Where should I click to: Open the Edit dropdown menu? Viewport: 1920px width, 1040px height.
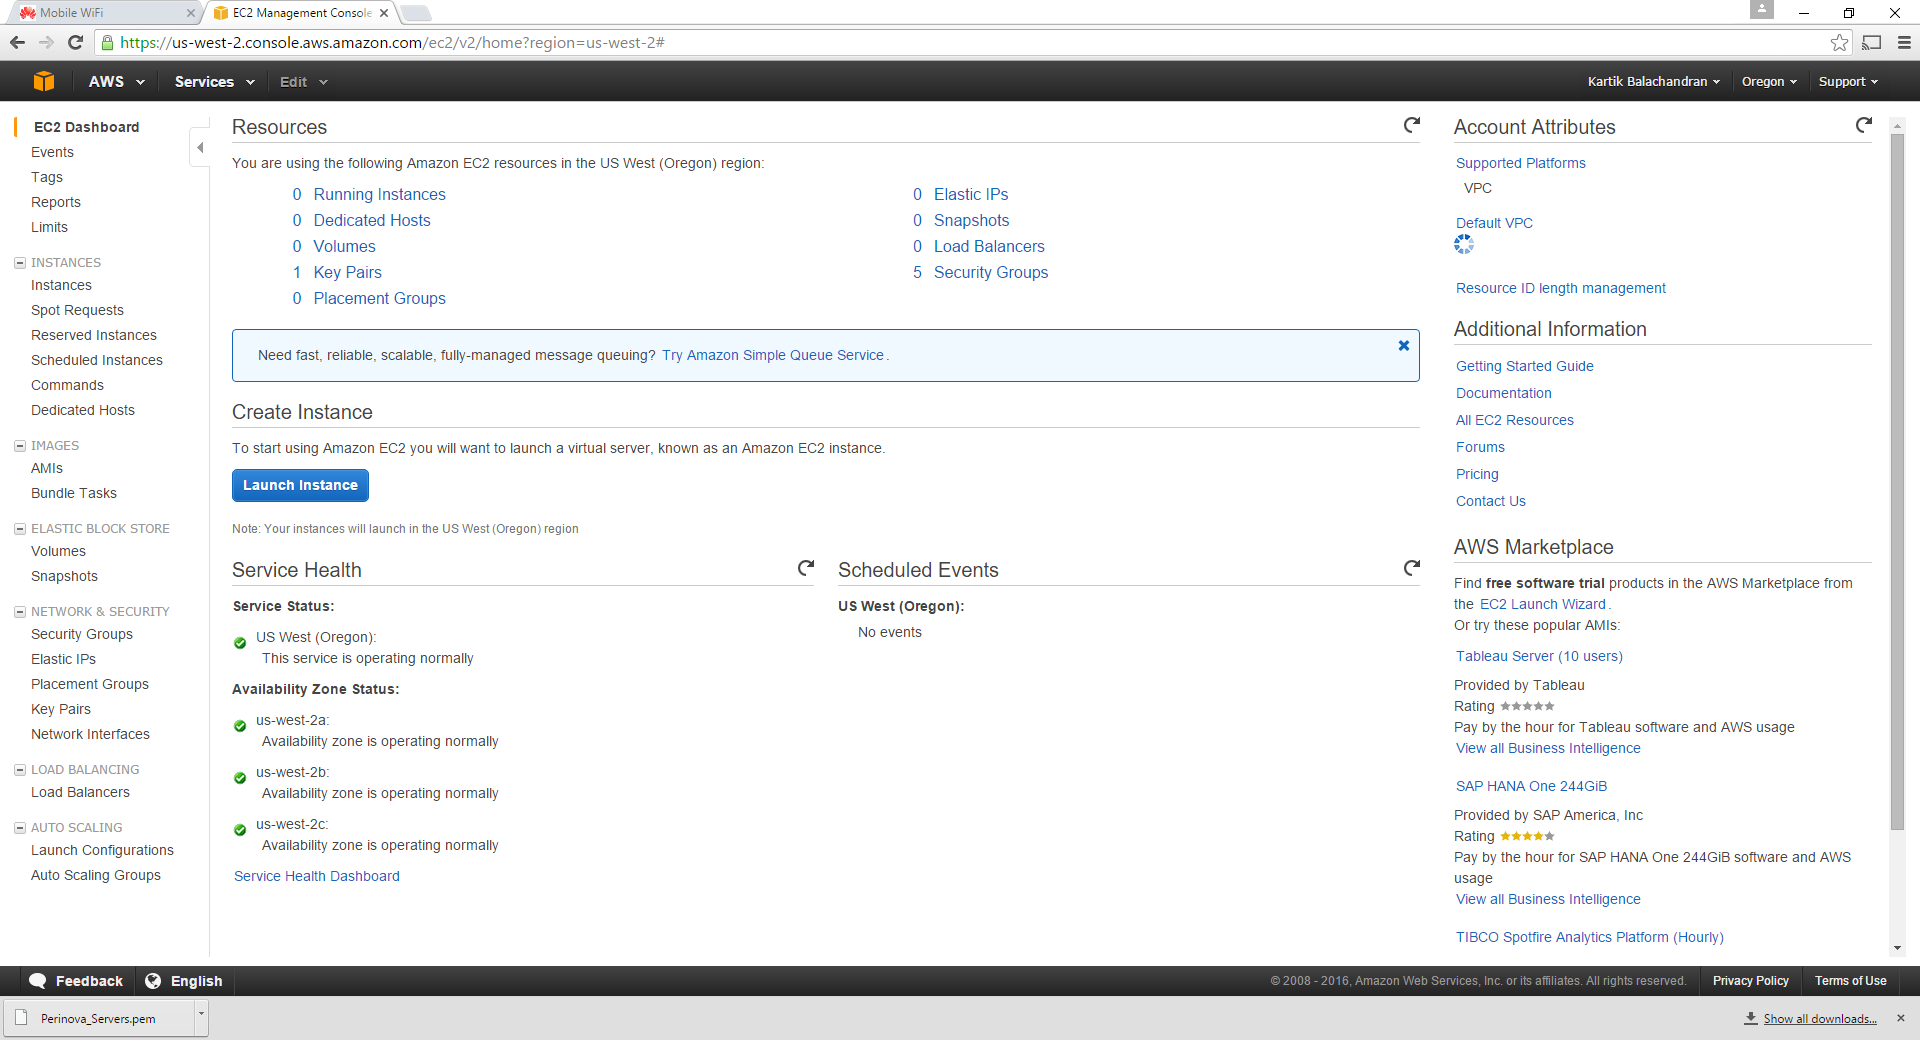coord(303,82)
